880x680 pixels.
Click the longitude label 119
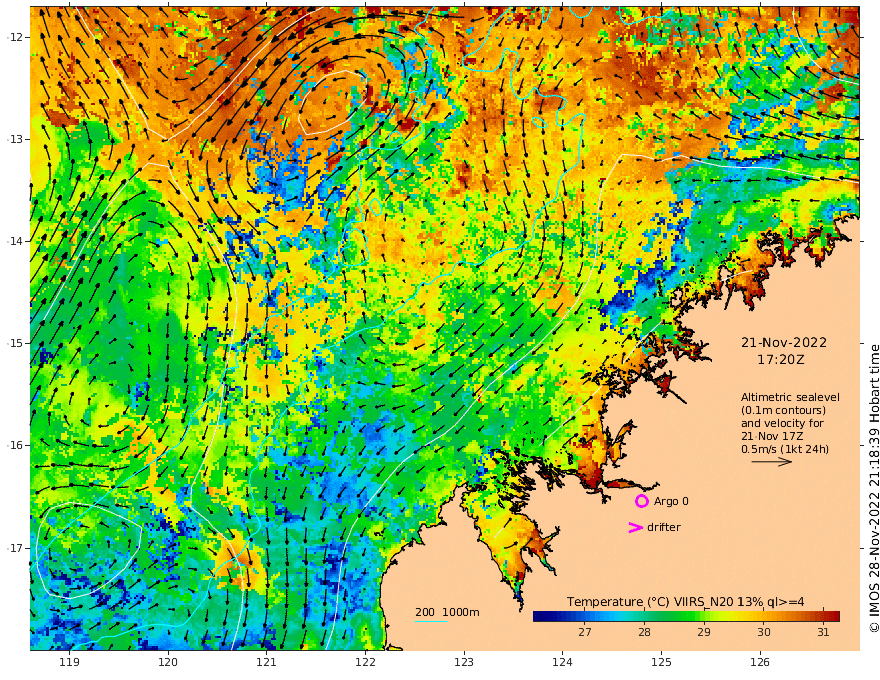(x=70, y=662)
